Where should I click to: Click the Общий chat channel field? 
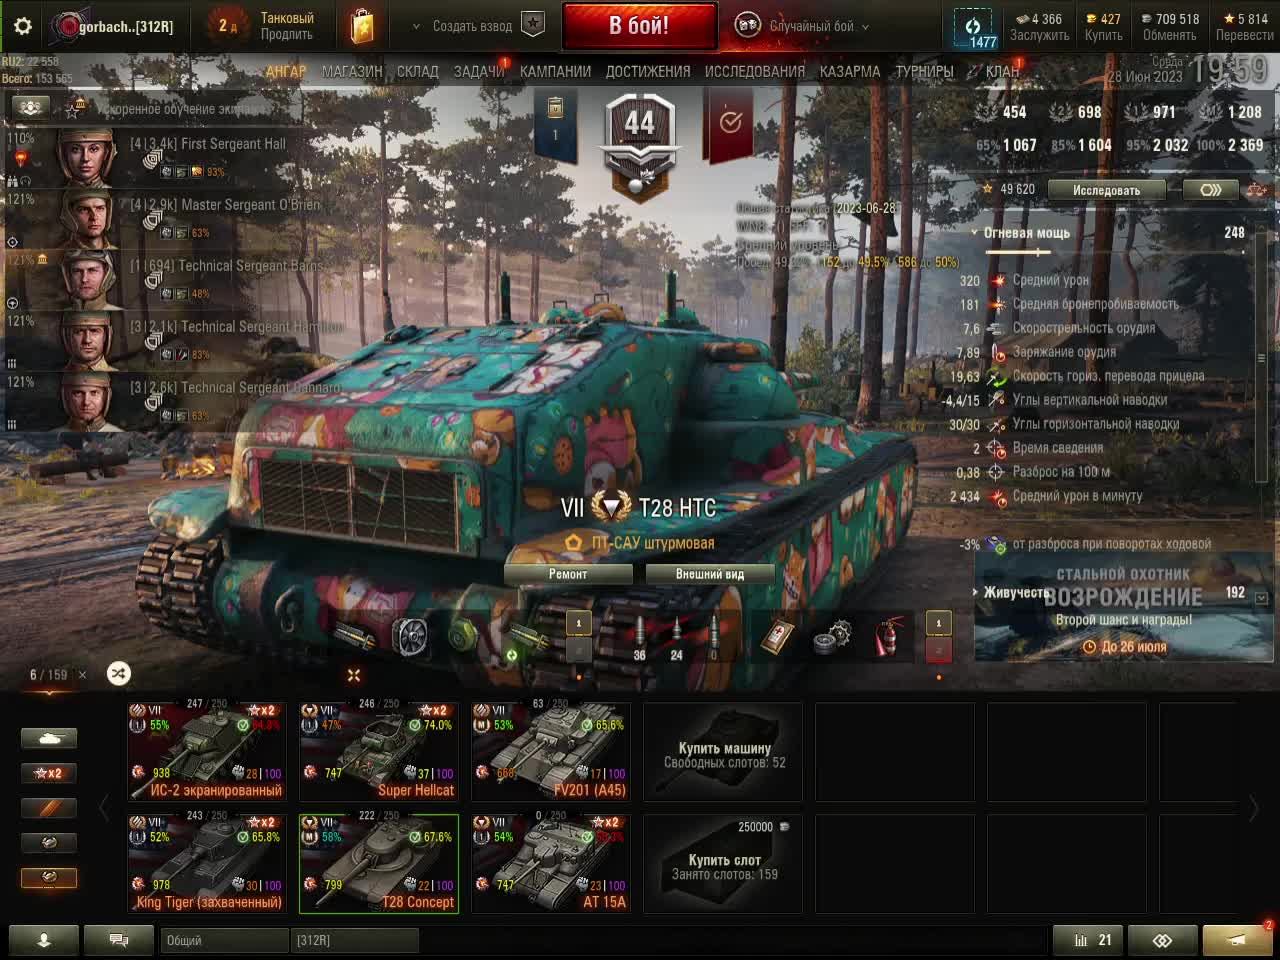coord(223,940)
